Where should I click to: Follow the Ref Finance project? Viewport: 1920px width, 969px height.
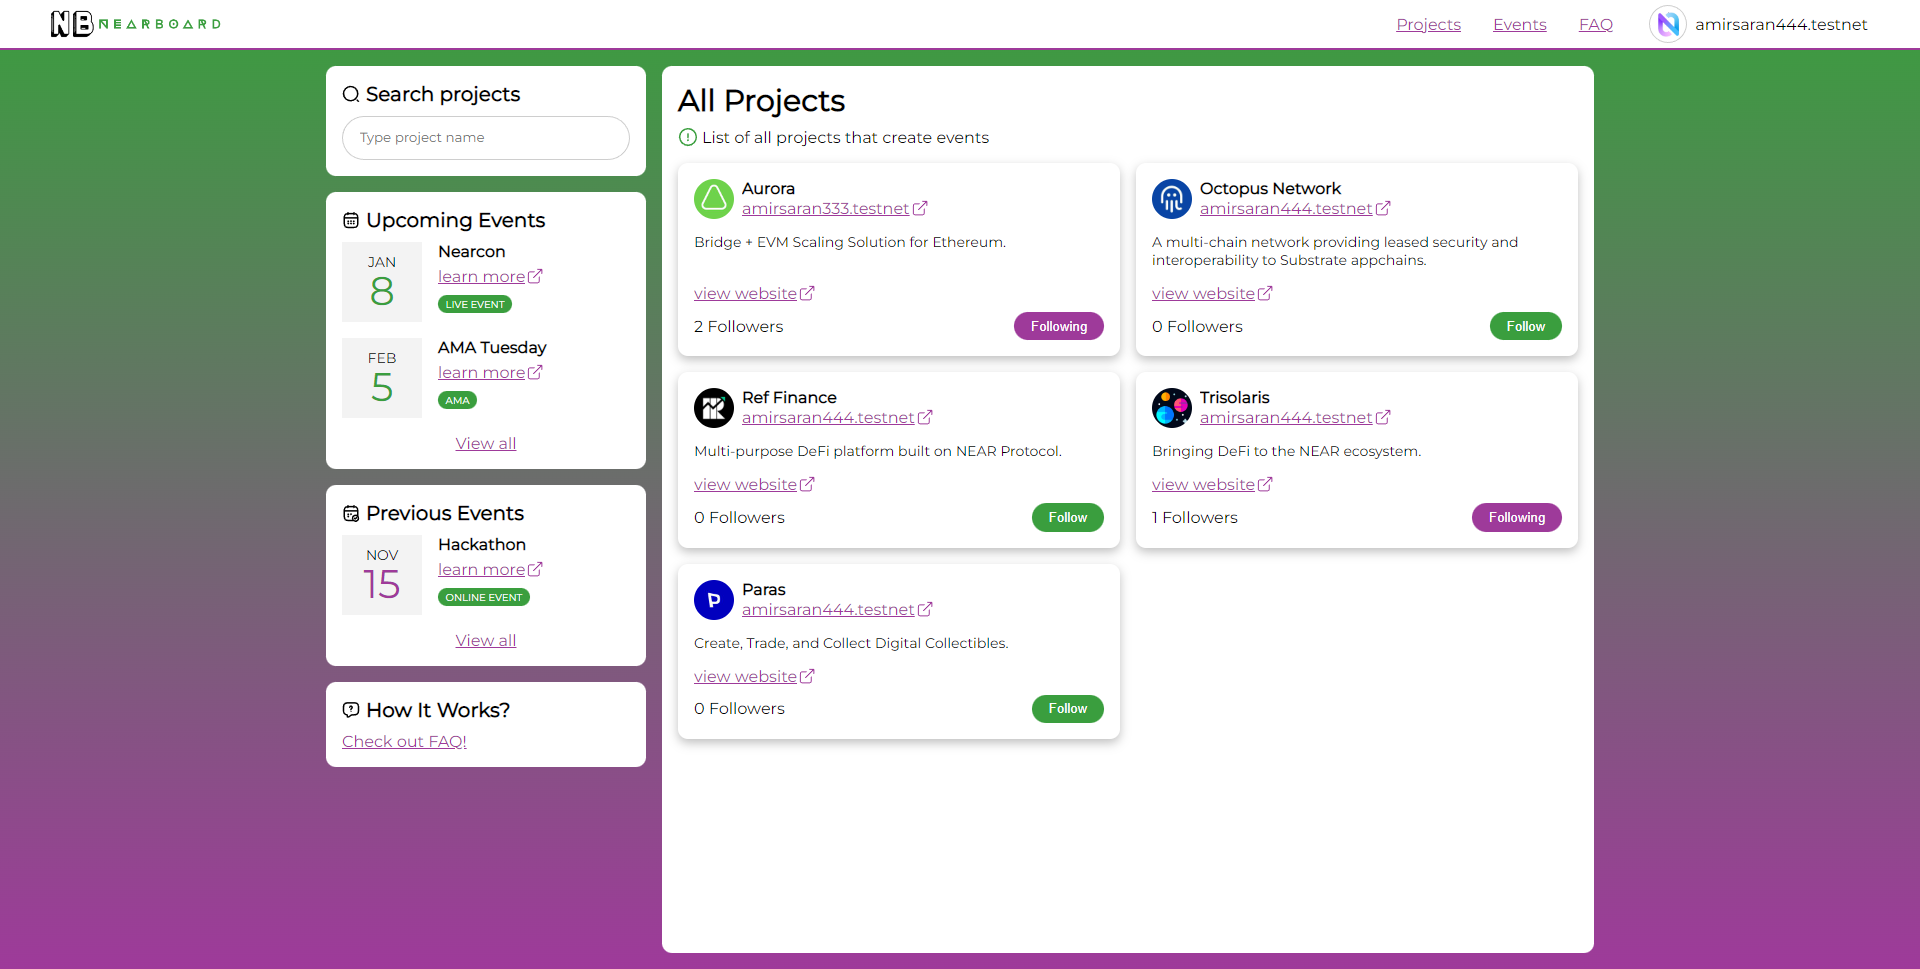[1068, 517]
